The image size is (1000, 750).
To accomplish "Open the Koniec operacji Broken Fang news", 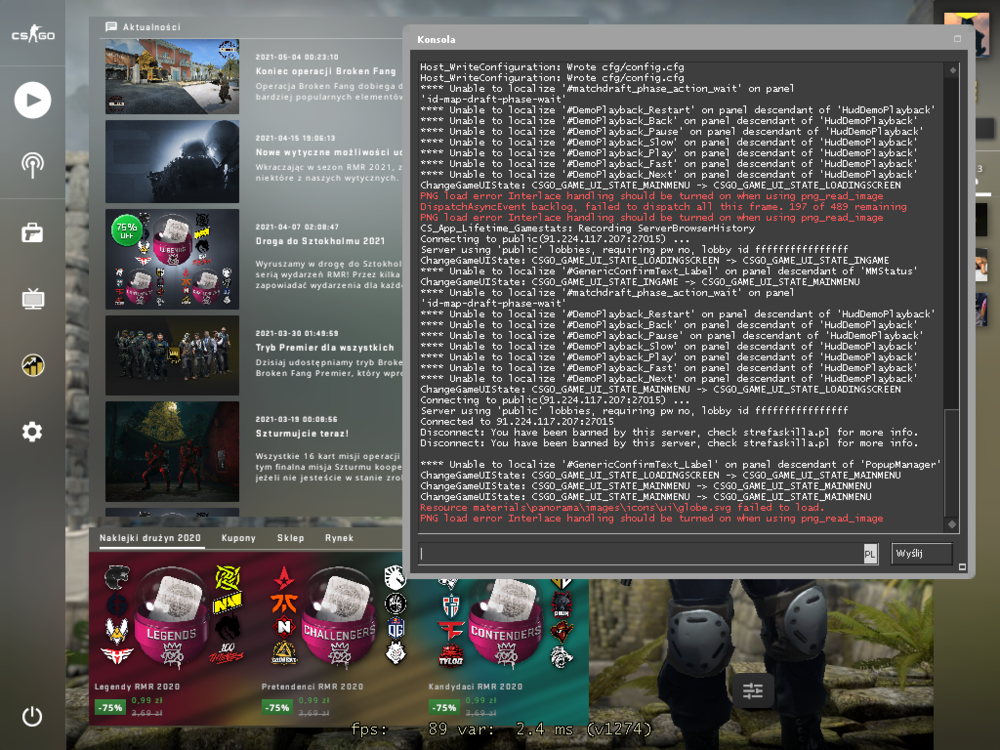I will [x=326, y=71].
